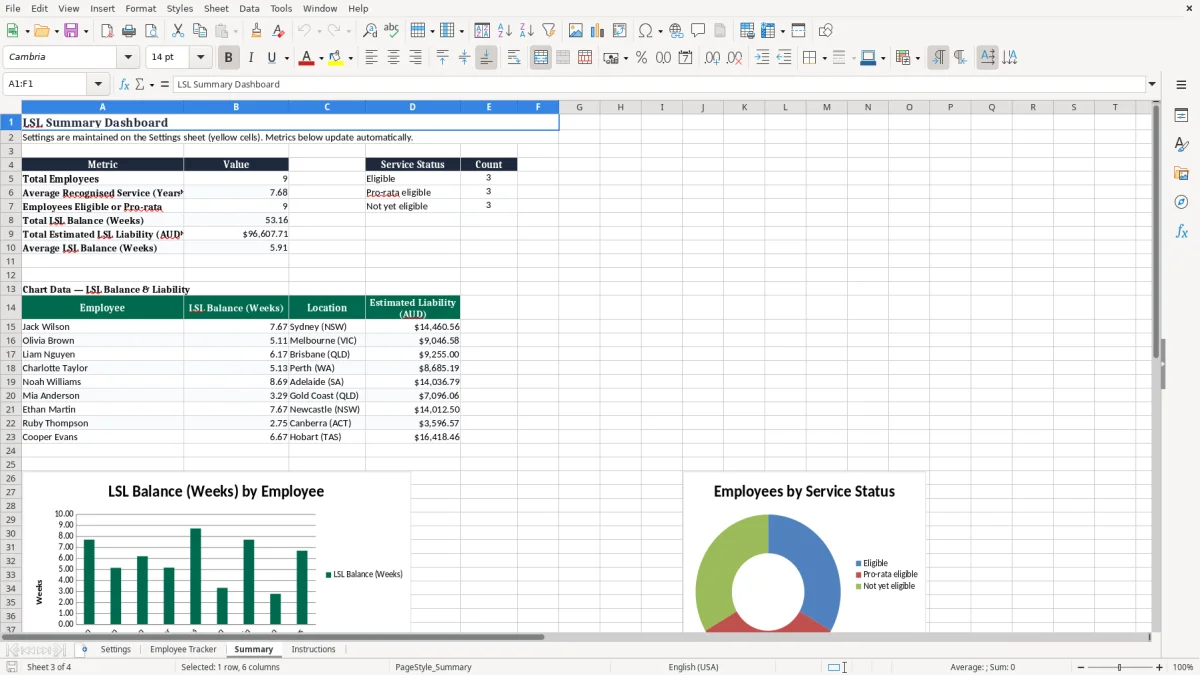Click the Print icon

tap(129, 31)
